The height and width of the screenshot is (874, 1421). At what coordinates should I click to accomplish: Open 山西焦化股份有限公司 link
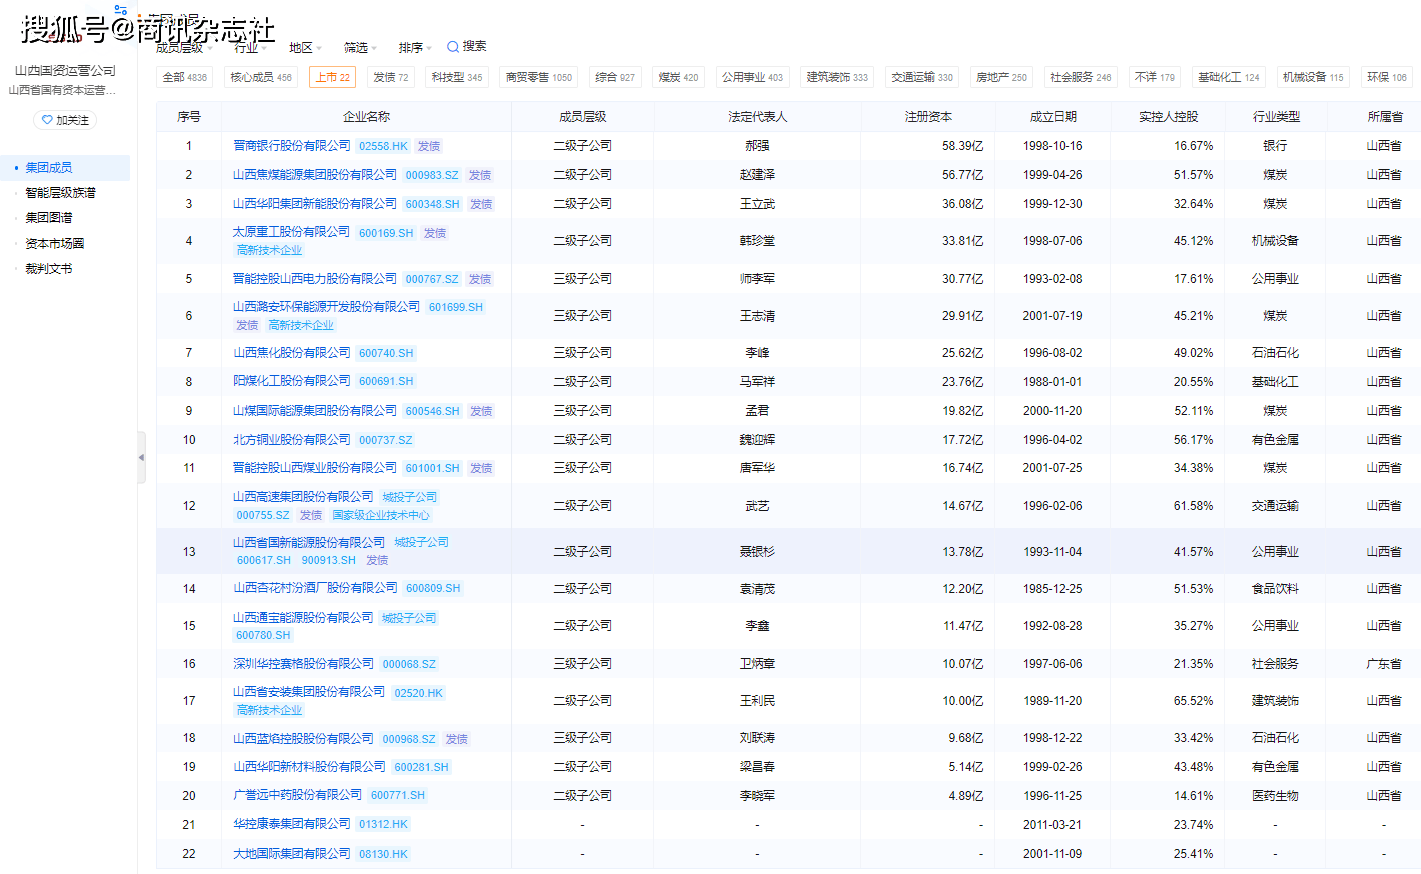(292, 353)
